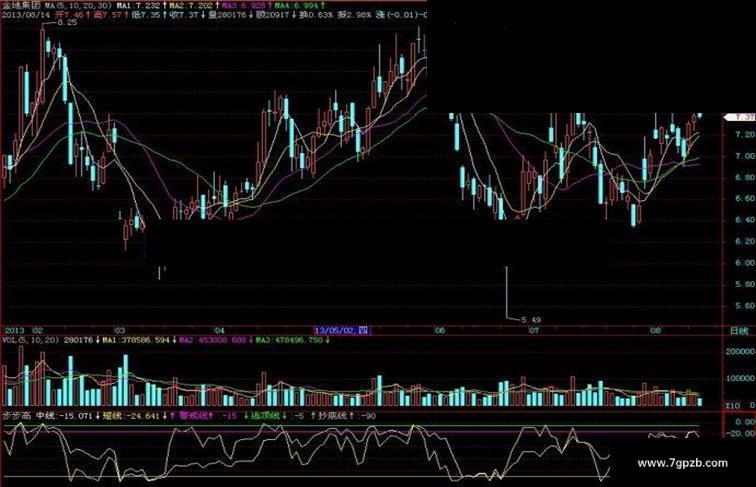Click the turnover amount 额20917
This screenshot has height=487, width=756.
[274, 15]
